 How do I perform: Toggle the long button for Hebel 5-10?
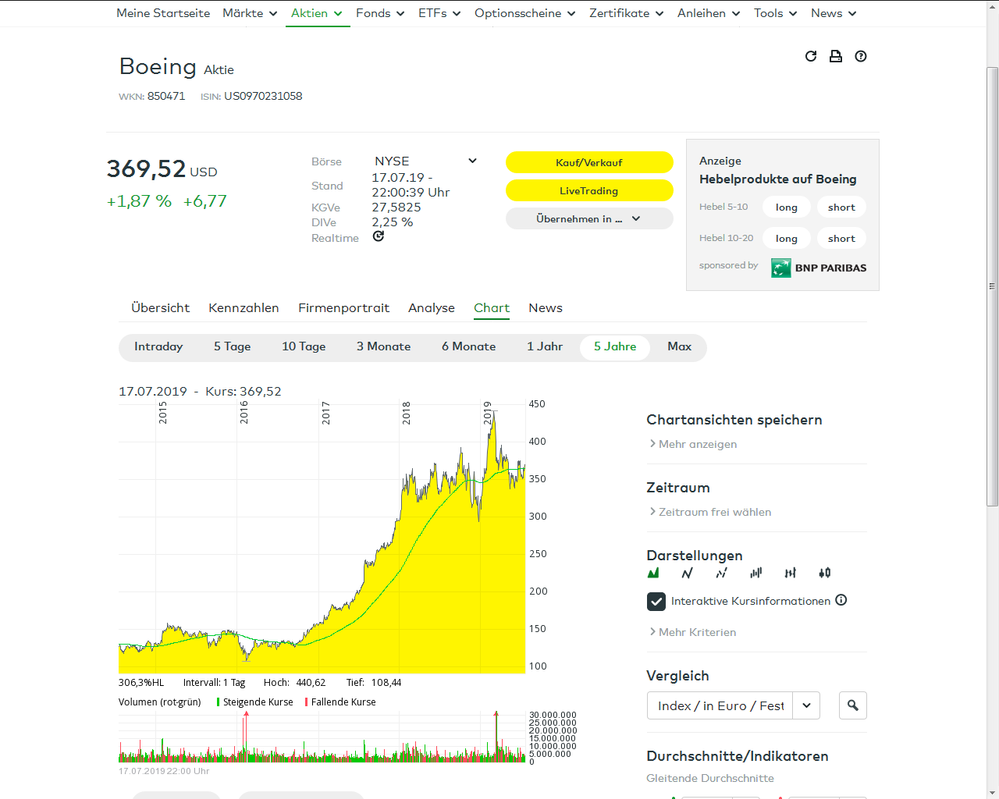[786, 206]
